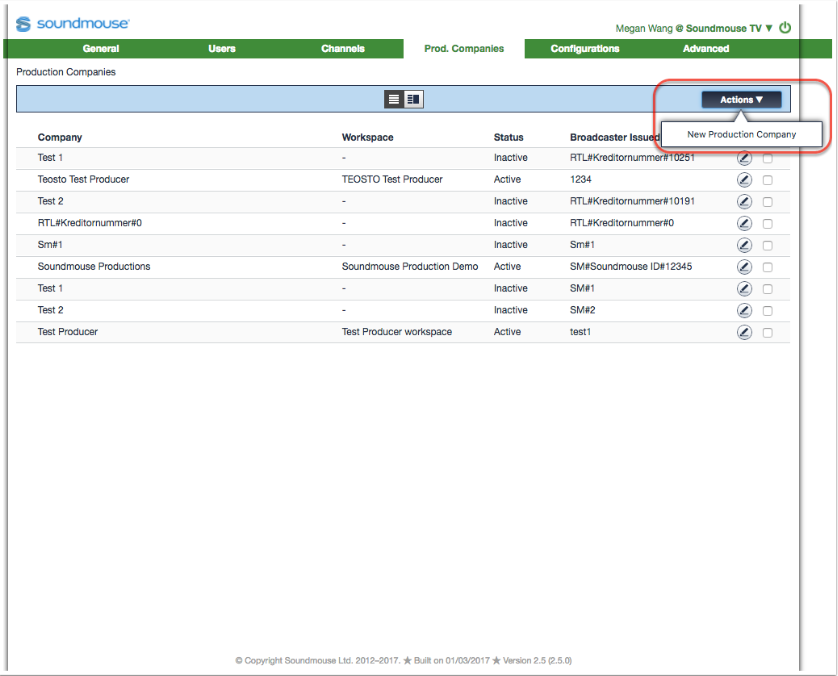This screenshot has height=676, width=838.
Task: Click the Soundmouse logo
Action: tap(72, 24)
